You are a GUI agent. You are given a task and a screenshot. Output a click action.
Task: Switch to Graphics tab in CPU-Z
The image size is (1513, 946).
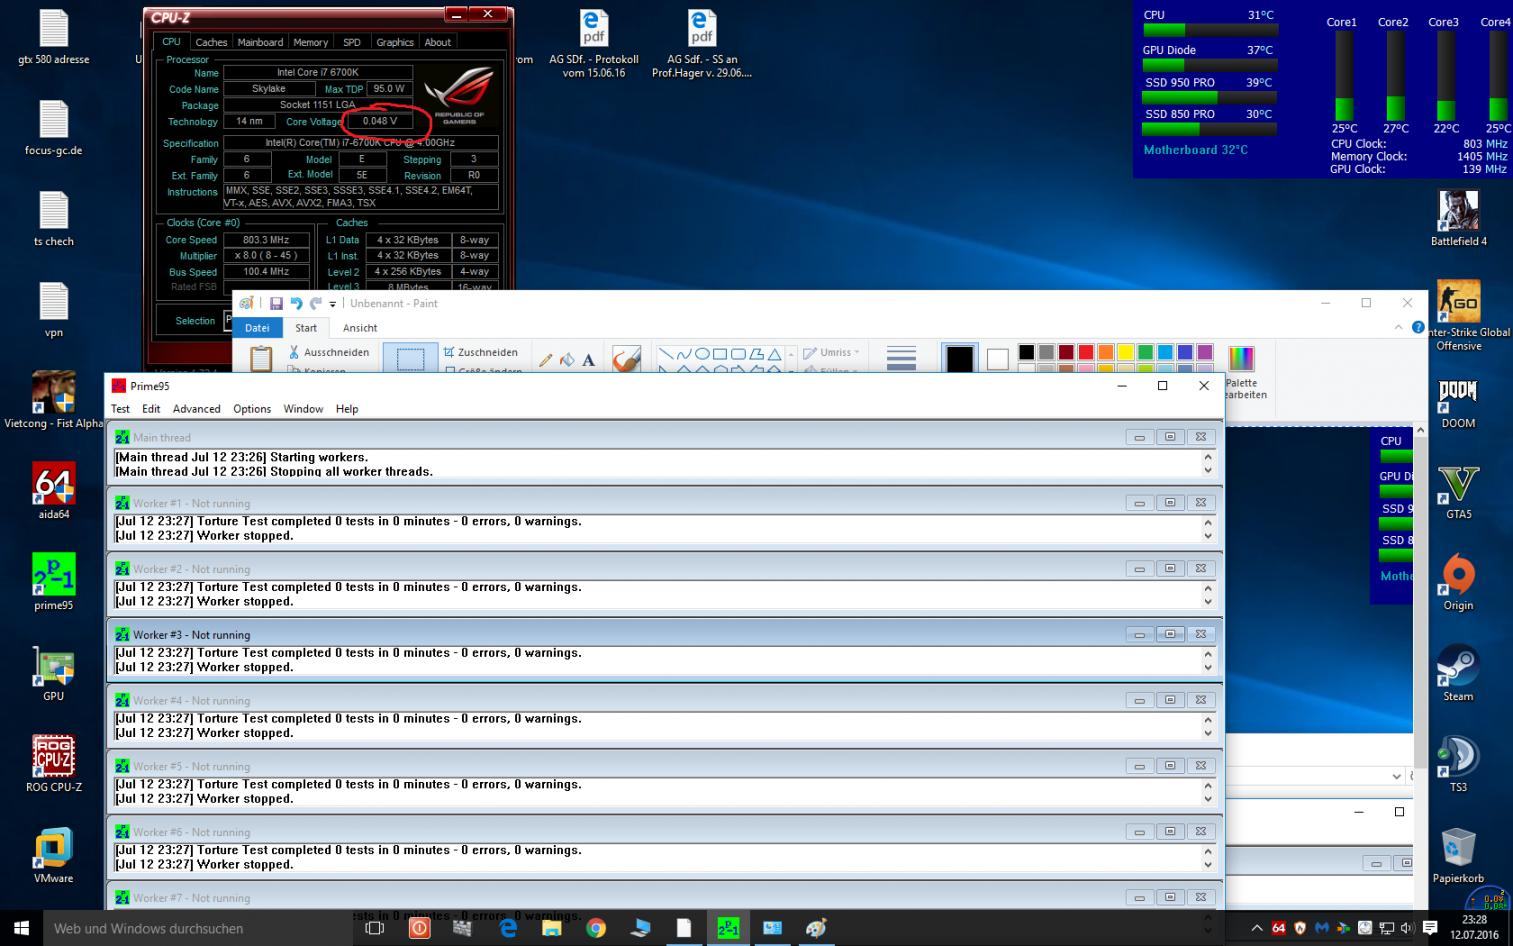[x=394, y=42]
